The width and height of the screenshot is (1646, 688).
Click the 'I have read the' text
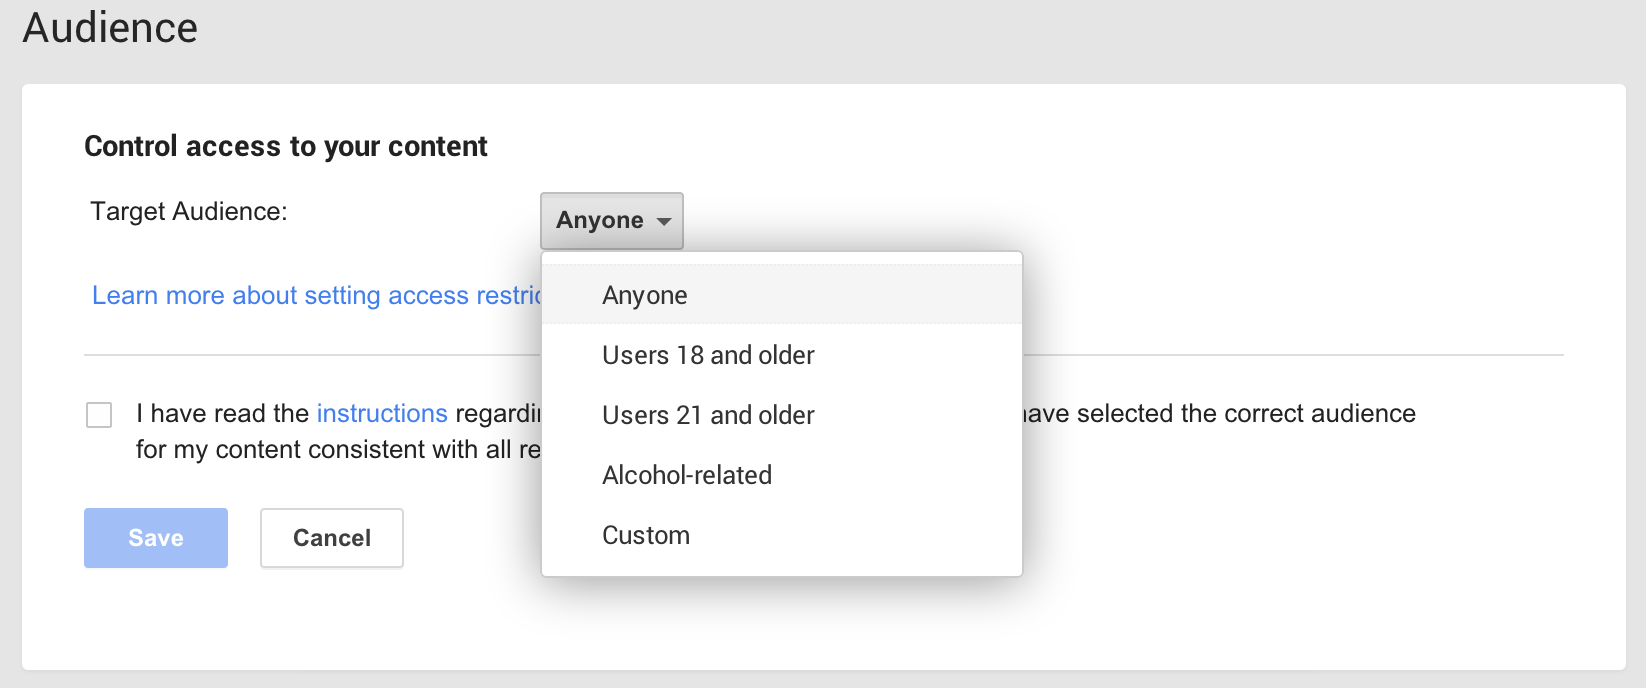[223, 414]
